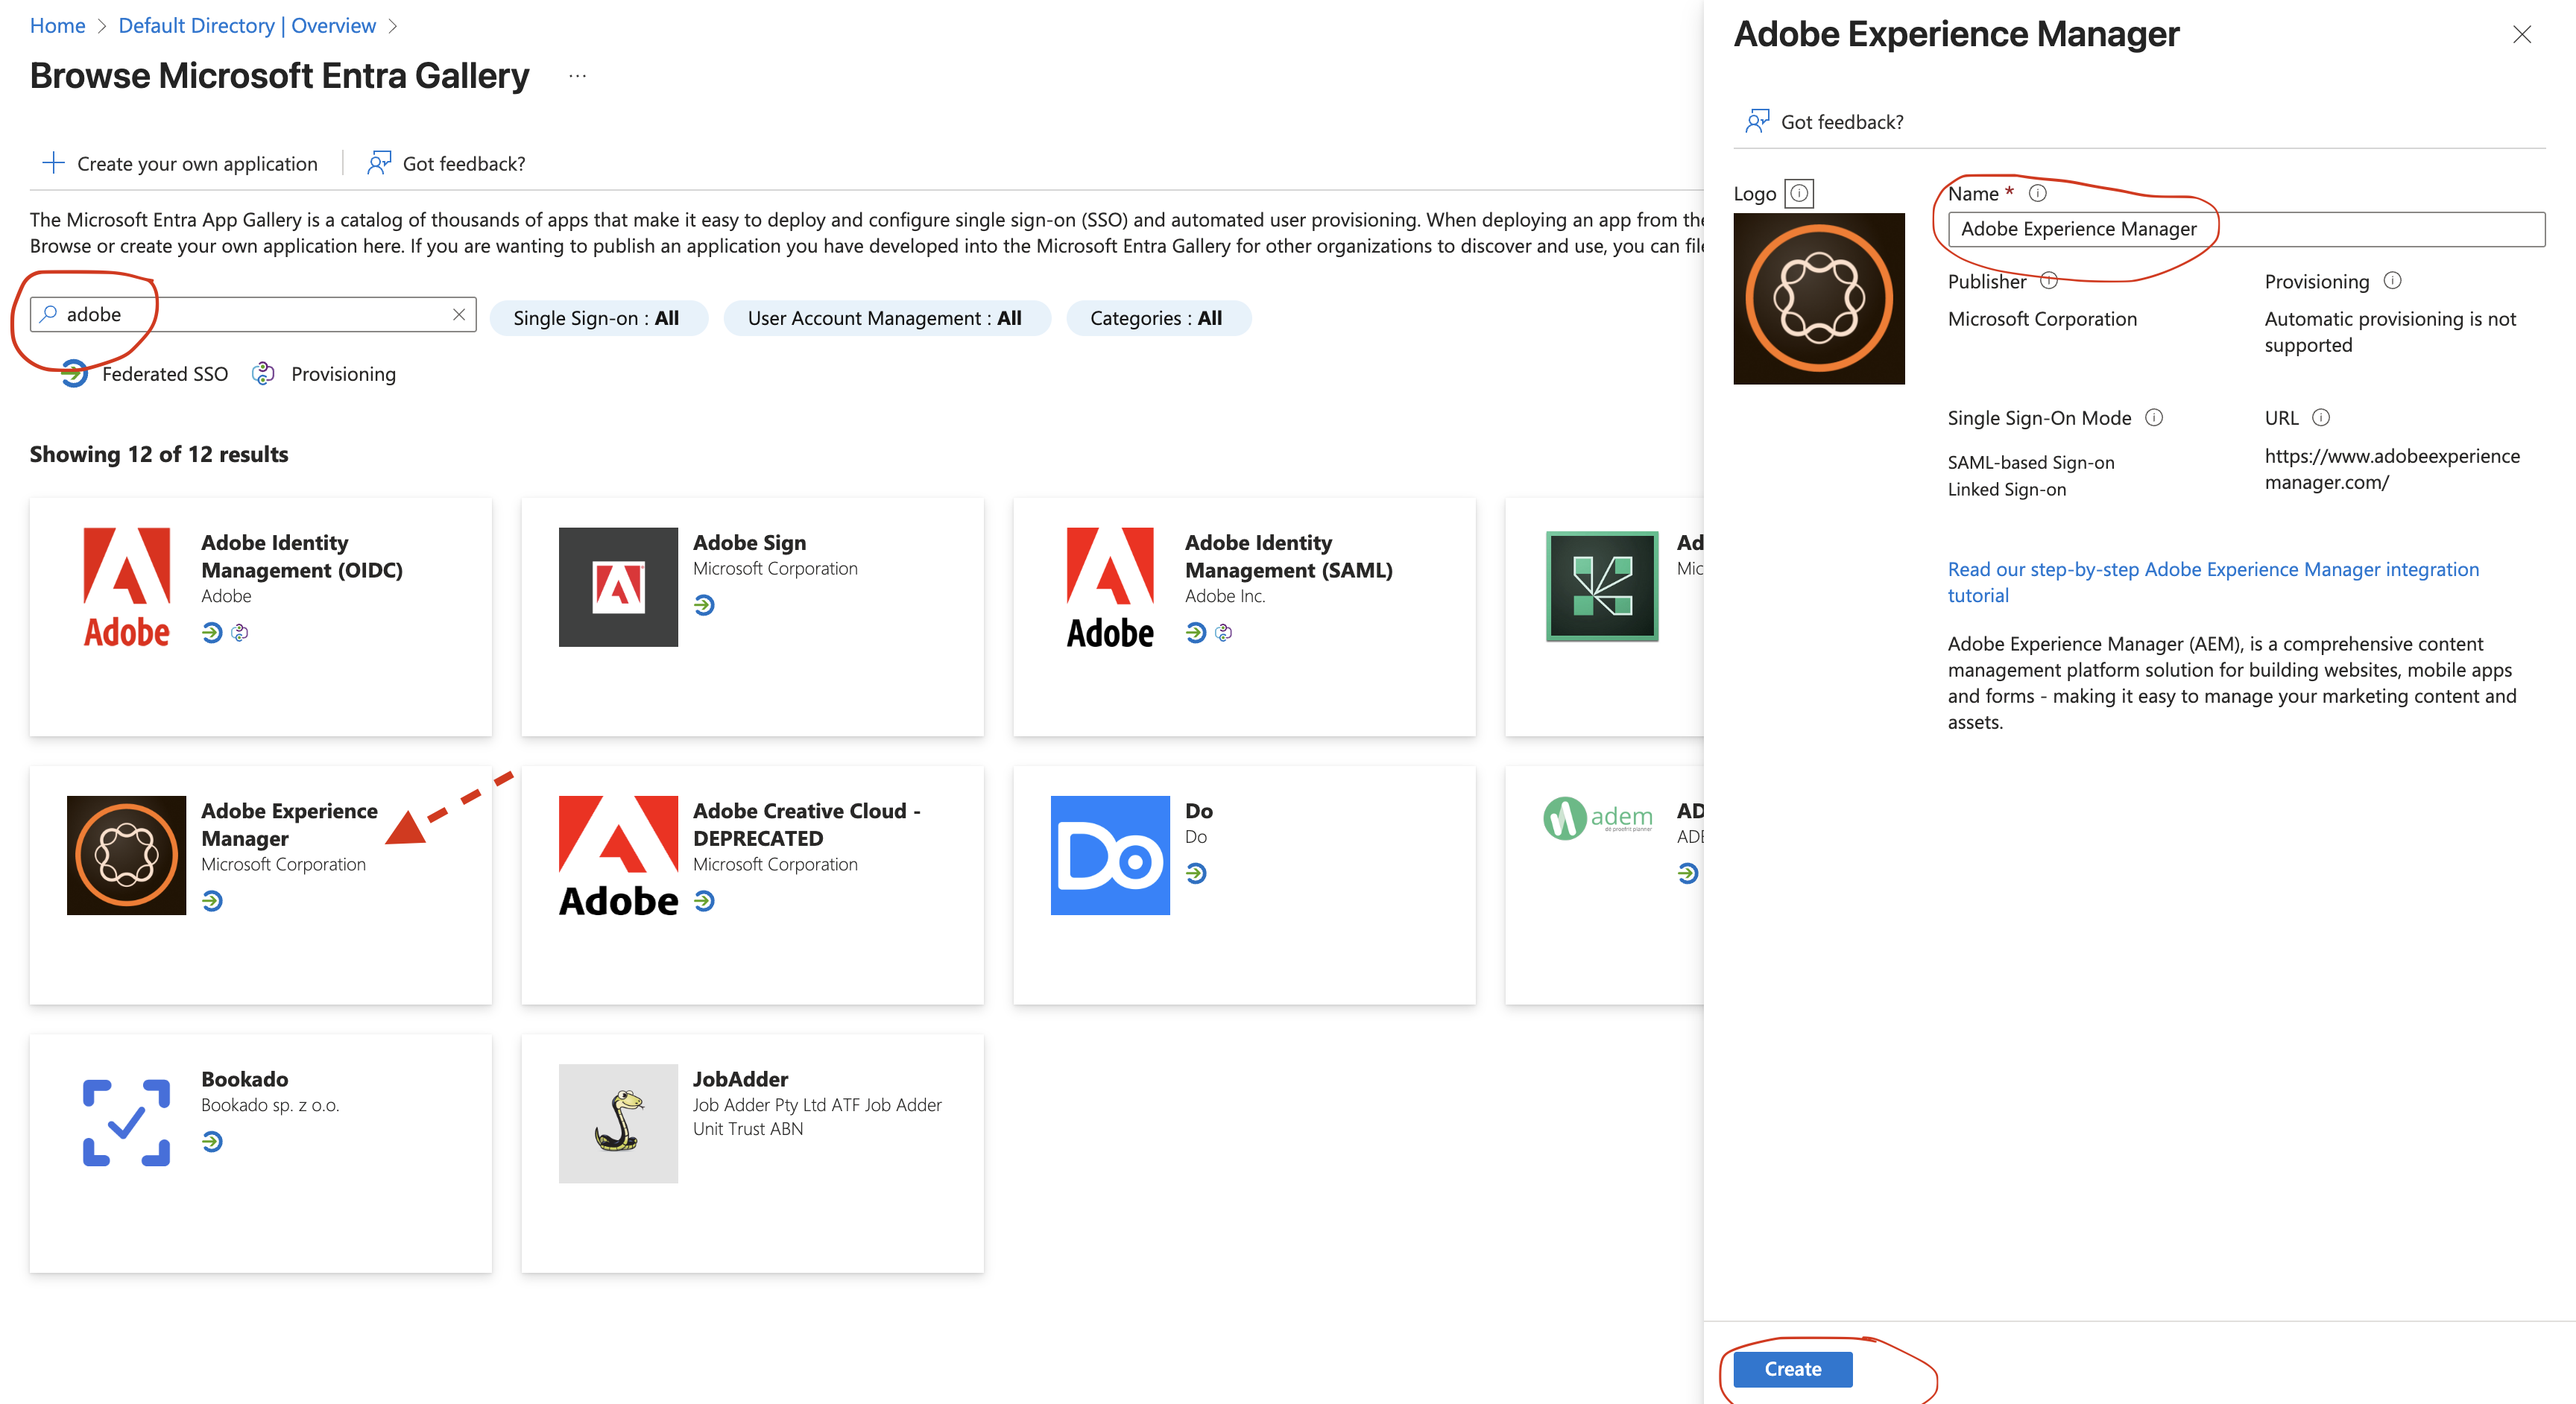Click the federated SSO icon on Do card

tap(1196, 874)
